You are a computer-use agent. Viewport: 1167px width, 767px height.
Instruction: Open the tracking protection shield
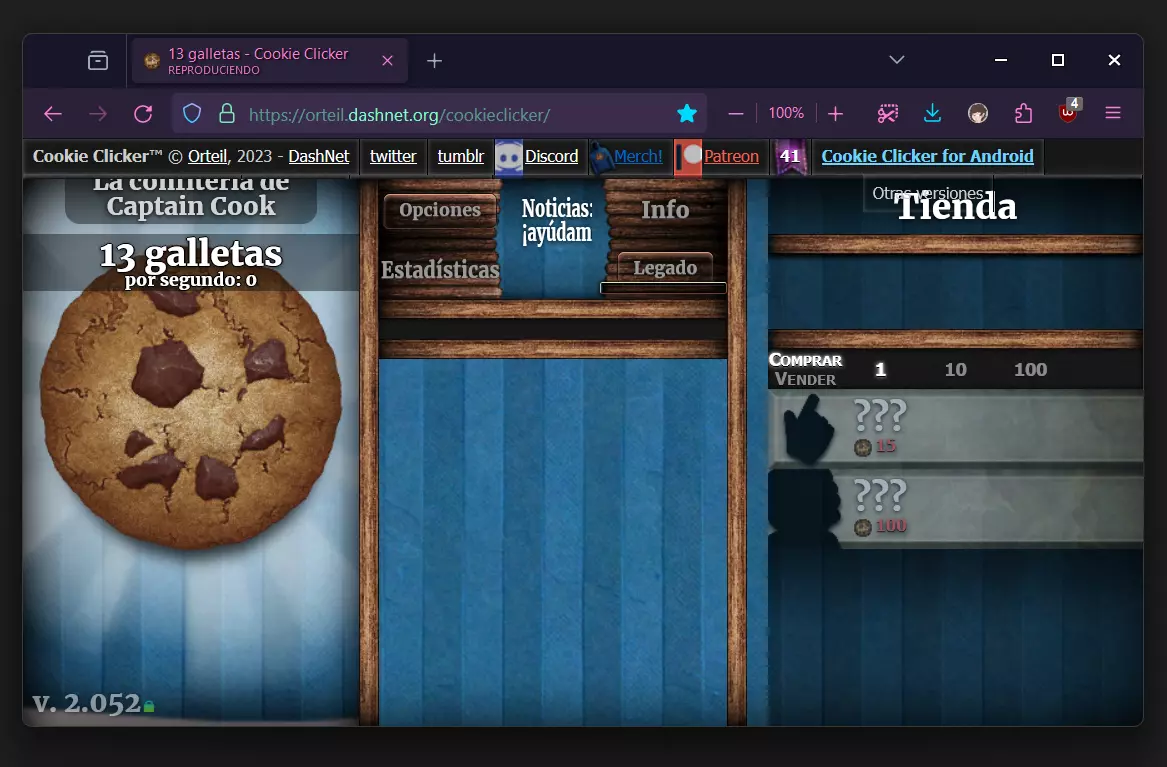click(192, 114)
